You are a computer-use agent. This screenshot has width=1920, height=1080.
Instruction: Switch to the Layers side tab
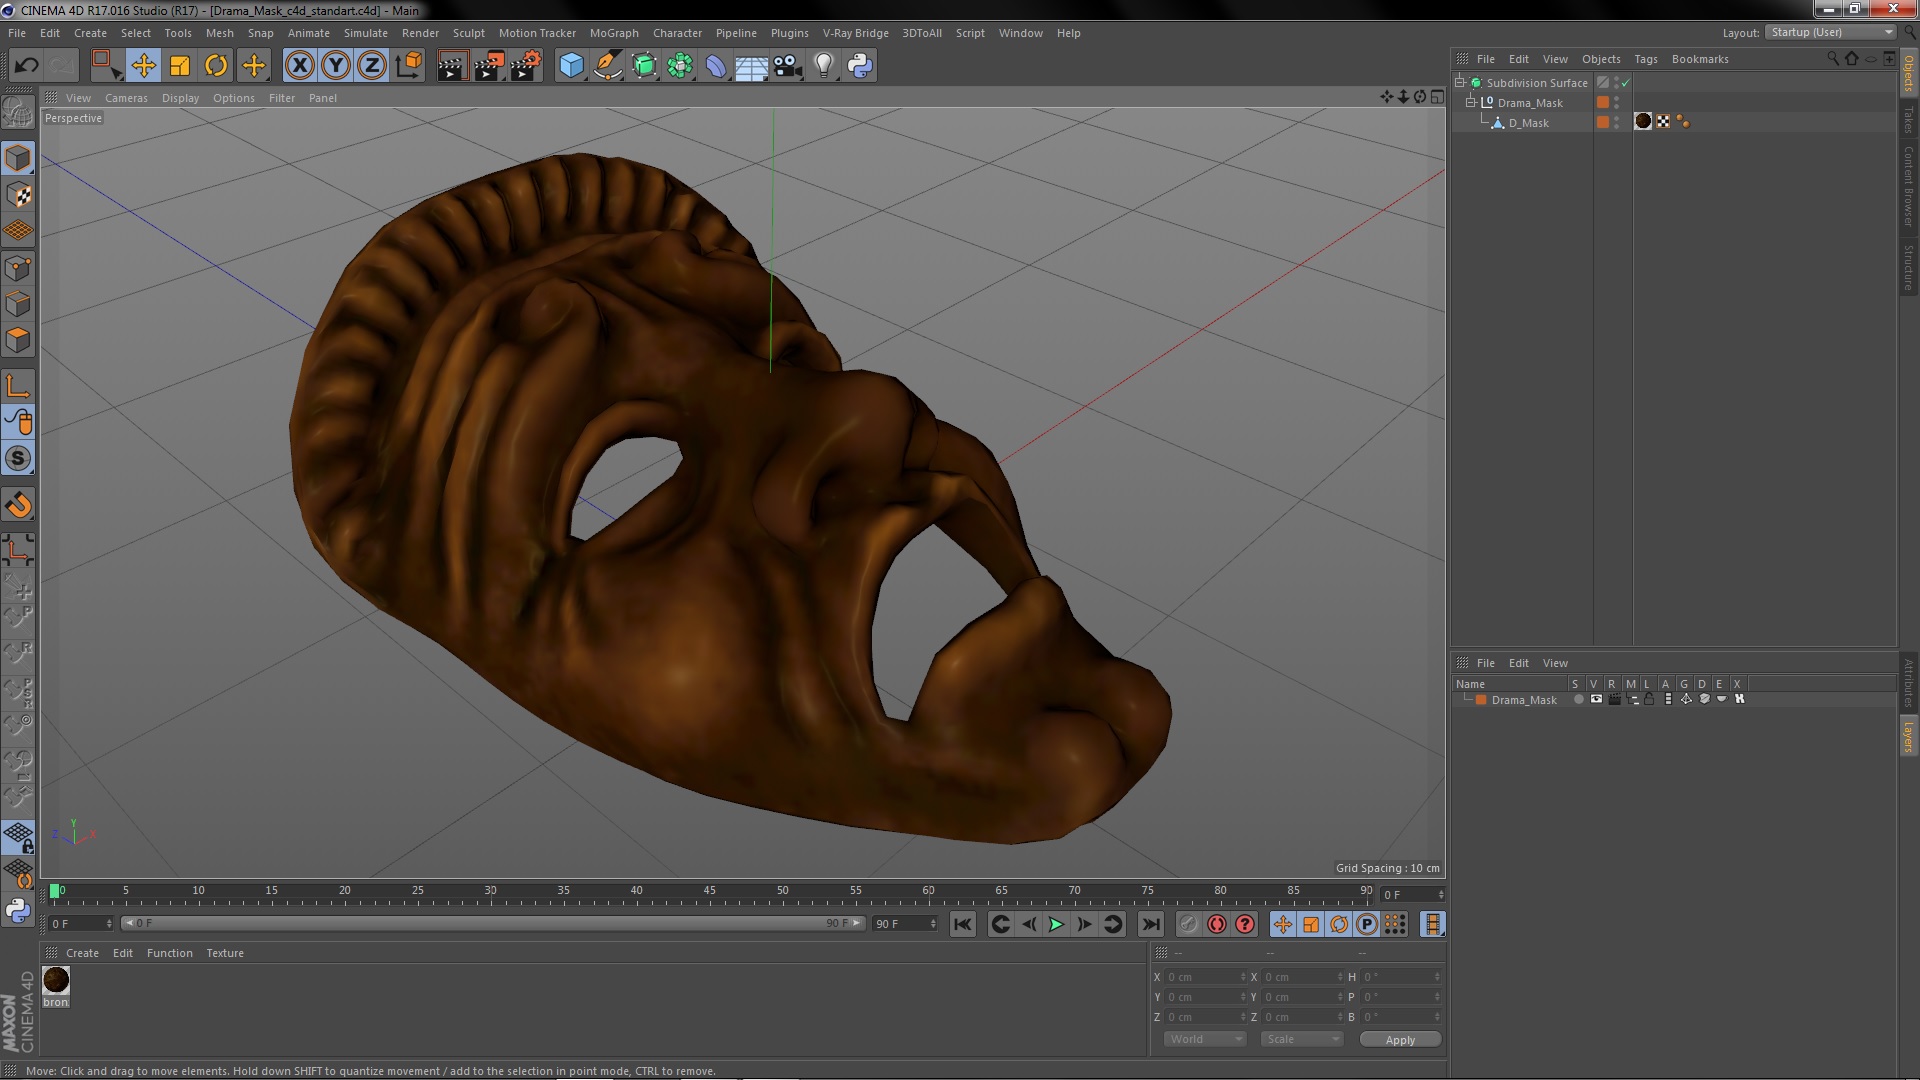[x=1908, y=736]
